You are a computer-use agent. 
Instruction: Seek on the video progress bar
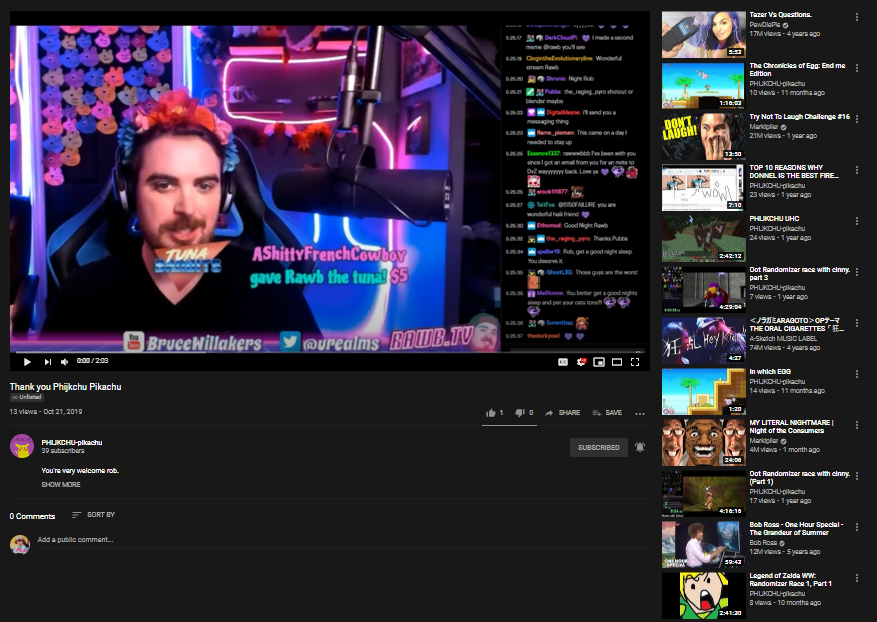point(330,352)
